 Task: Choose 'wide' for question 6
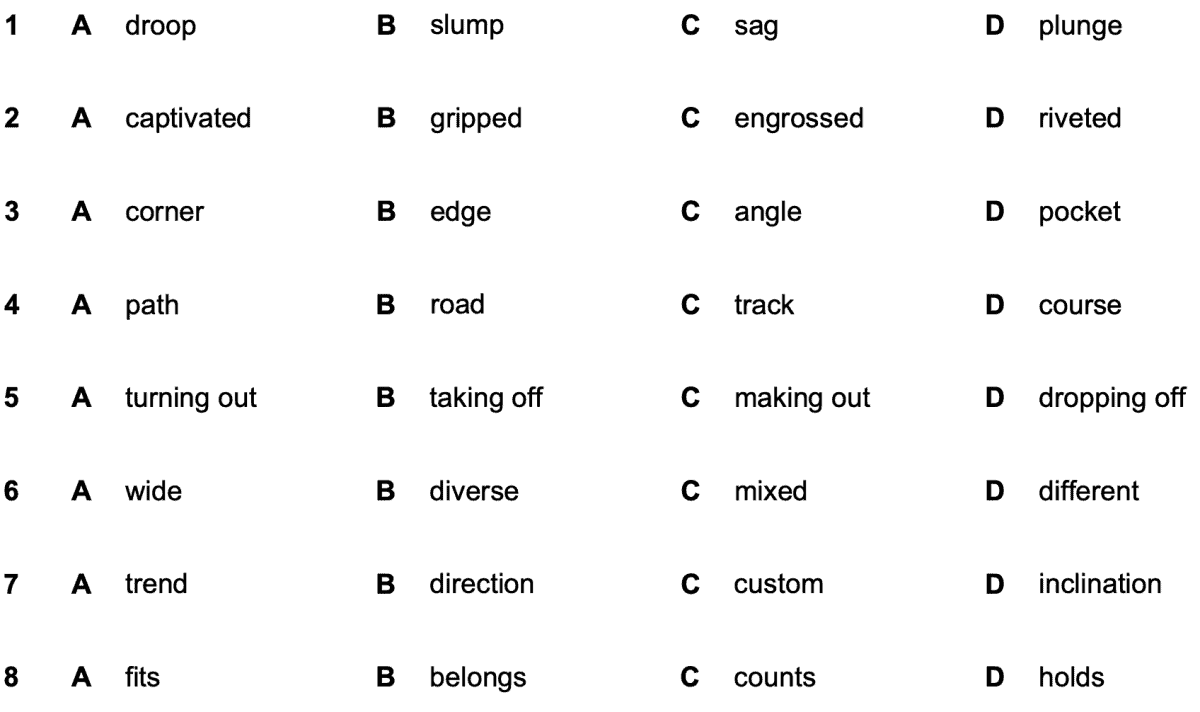(x=153, y=492)
